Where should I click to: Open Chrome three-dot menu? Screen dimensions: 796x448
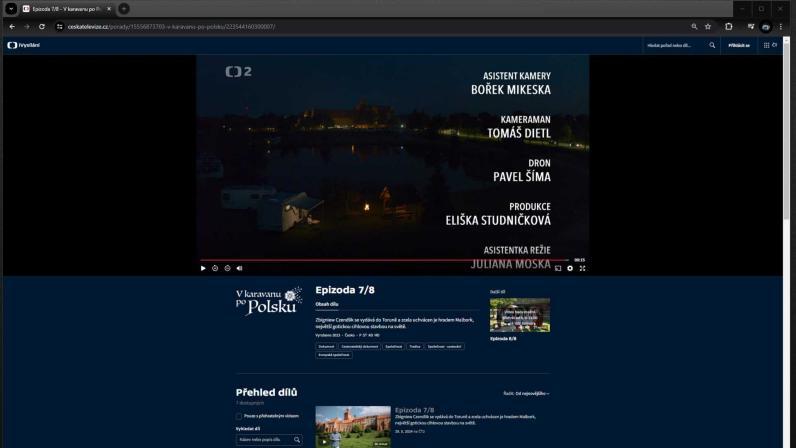[x=780, y=26]
